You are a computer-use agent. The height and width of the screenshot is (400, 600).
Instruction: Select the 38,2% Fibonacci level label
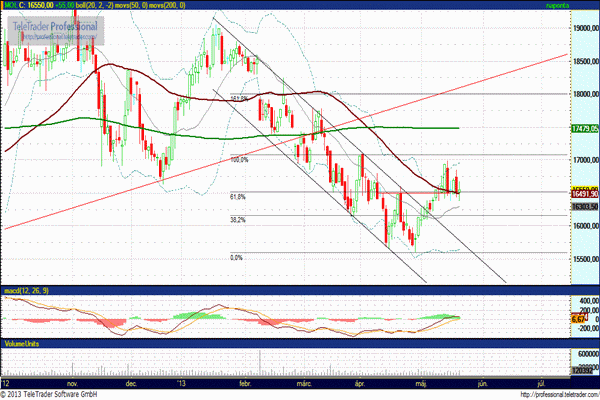238,220
